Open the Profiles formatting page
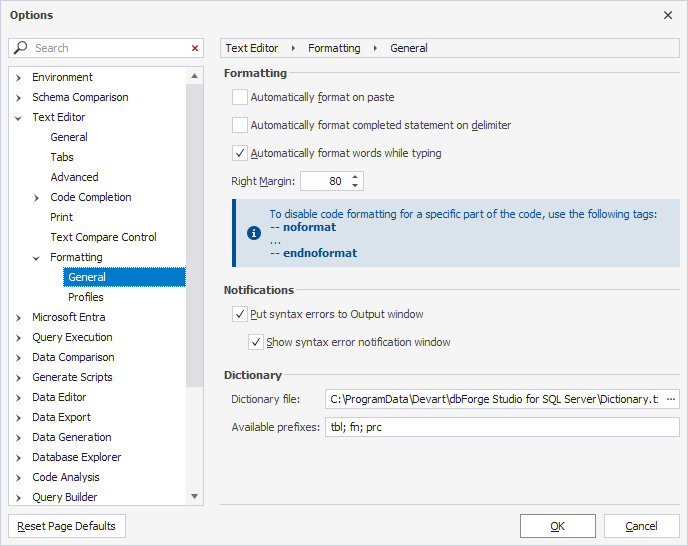The image size is (688, 546). point(86,297)
